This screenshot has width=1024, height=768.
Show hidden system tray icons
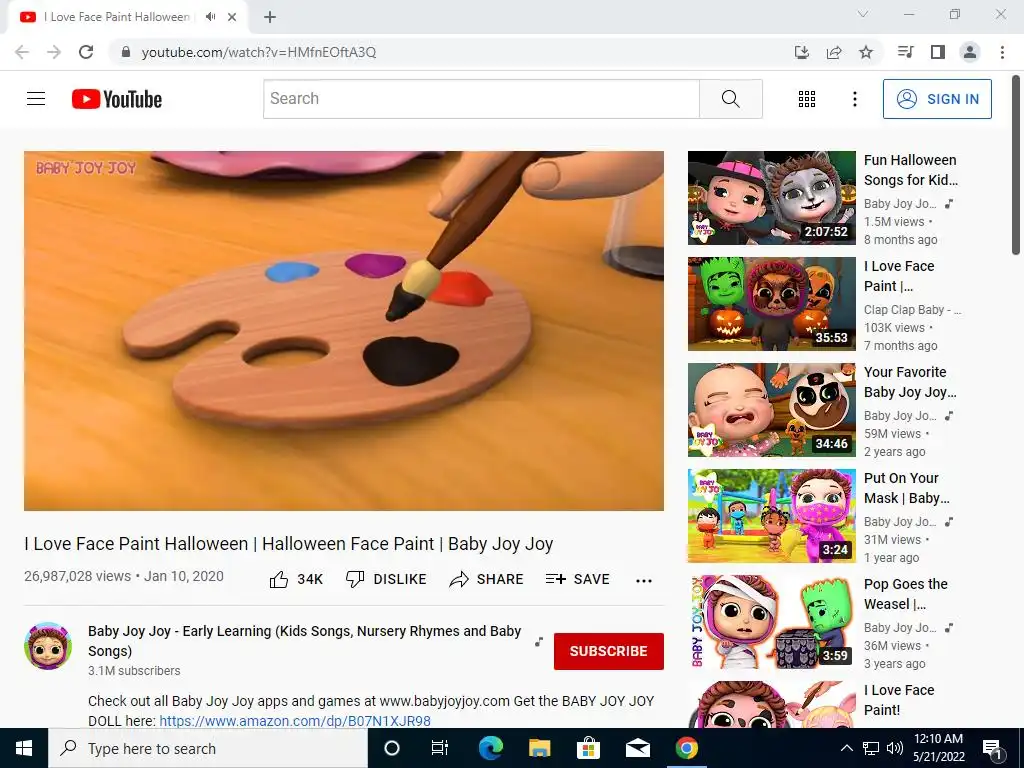pyautogui.click(x=846, y=748)
